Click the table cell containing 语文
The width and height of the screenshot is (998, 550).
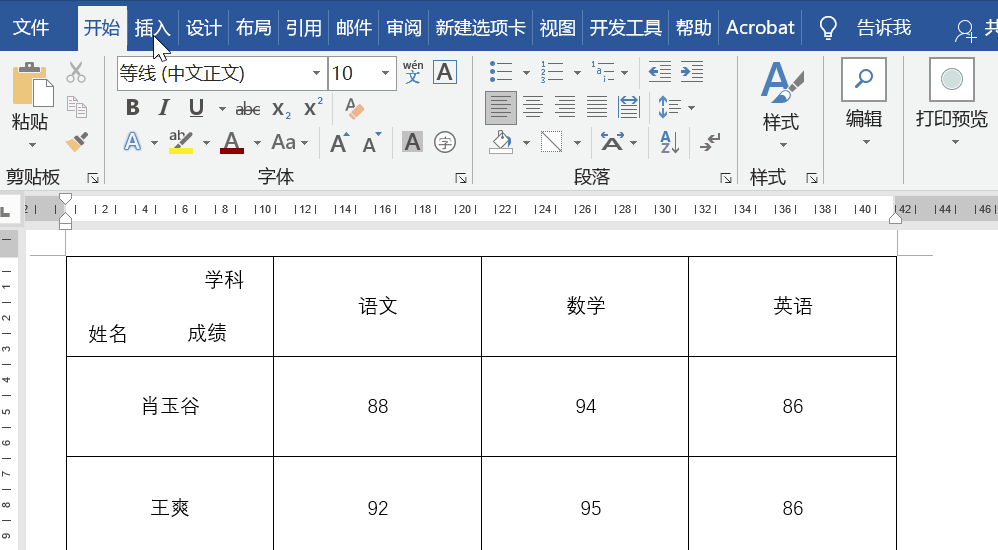[377, 306]
